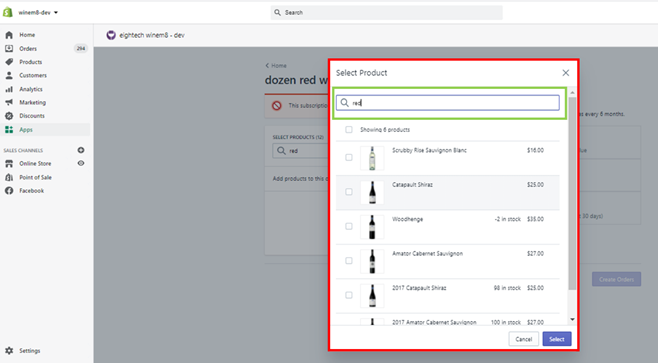
Task: Tick the Showing 6 products checkbox
Action: pos(349,130)
